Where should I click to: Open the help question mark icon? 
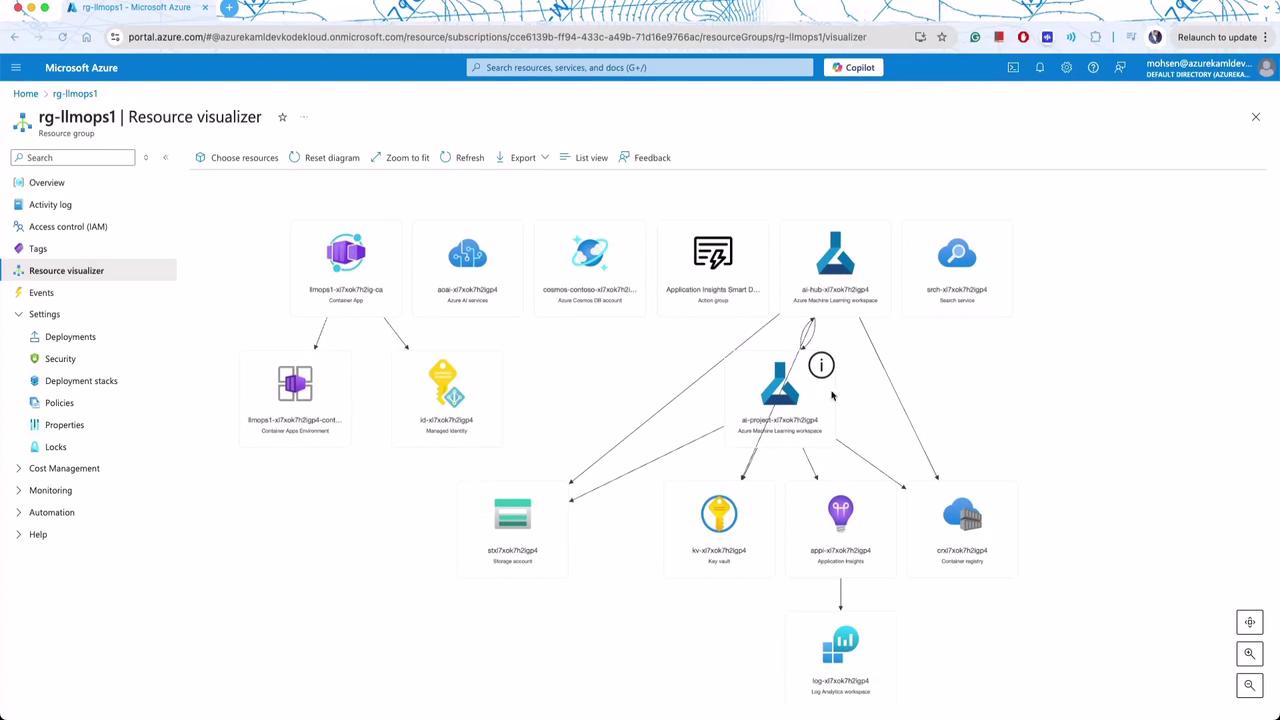[1093, 68]
